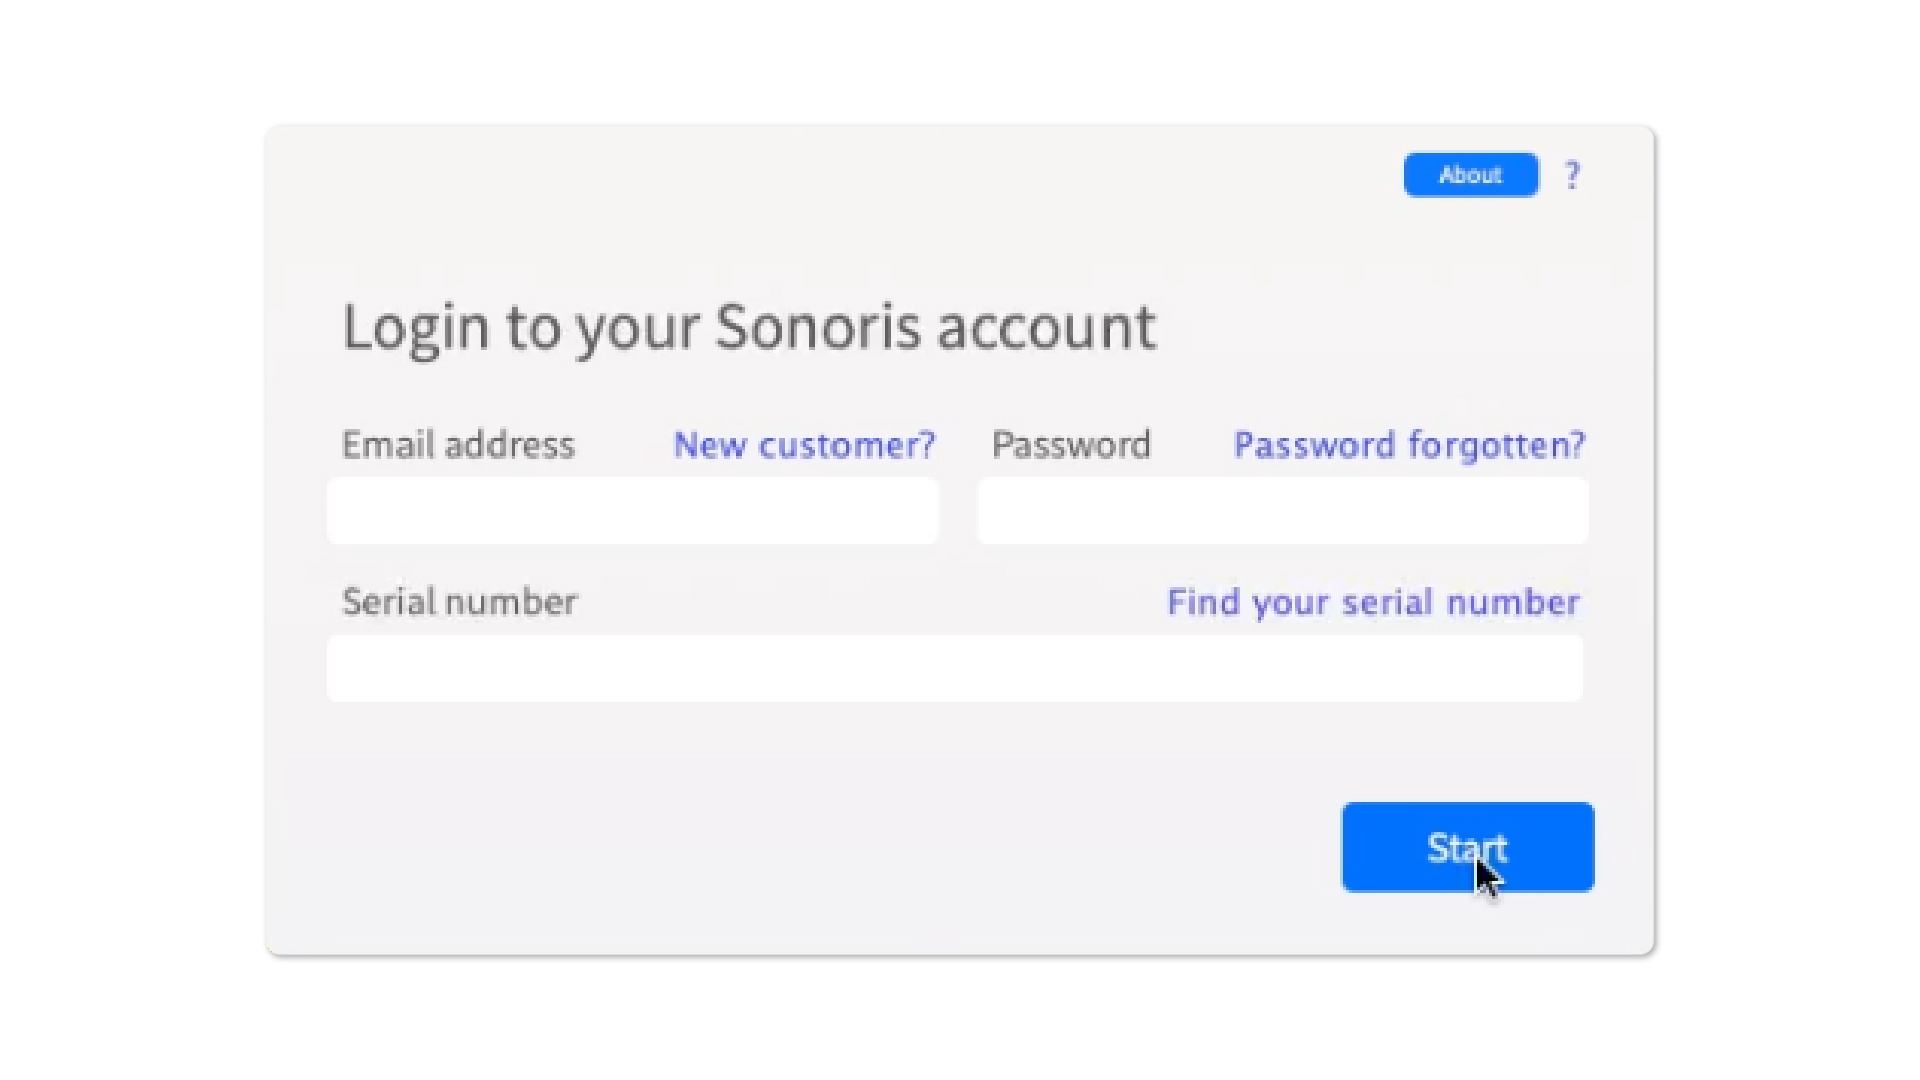Image resolution: width=1920 pixels, height=1080 pixels.
Task: Register as a new customer
Action: pyautogui.click(x=804, y=445)
